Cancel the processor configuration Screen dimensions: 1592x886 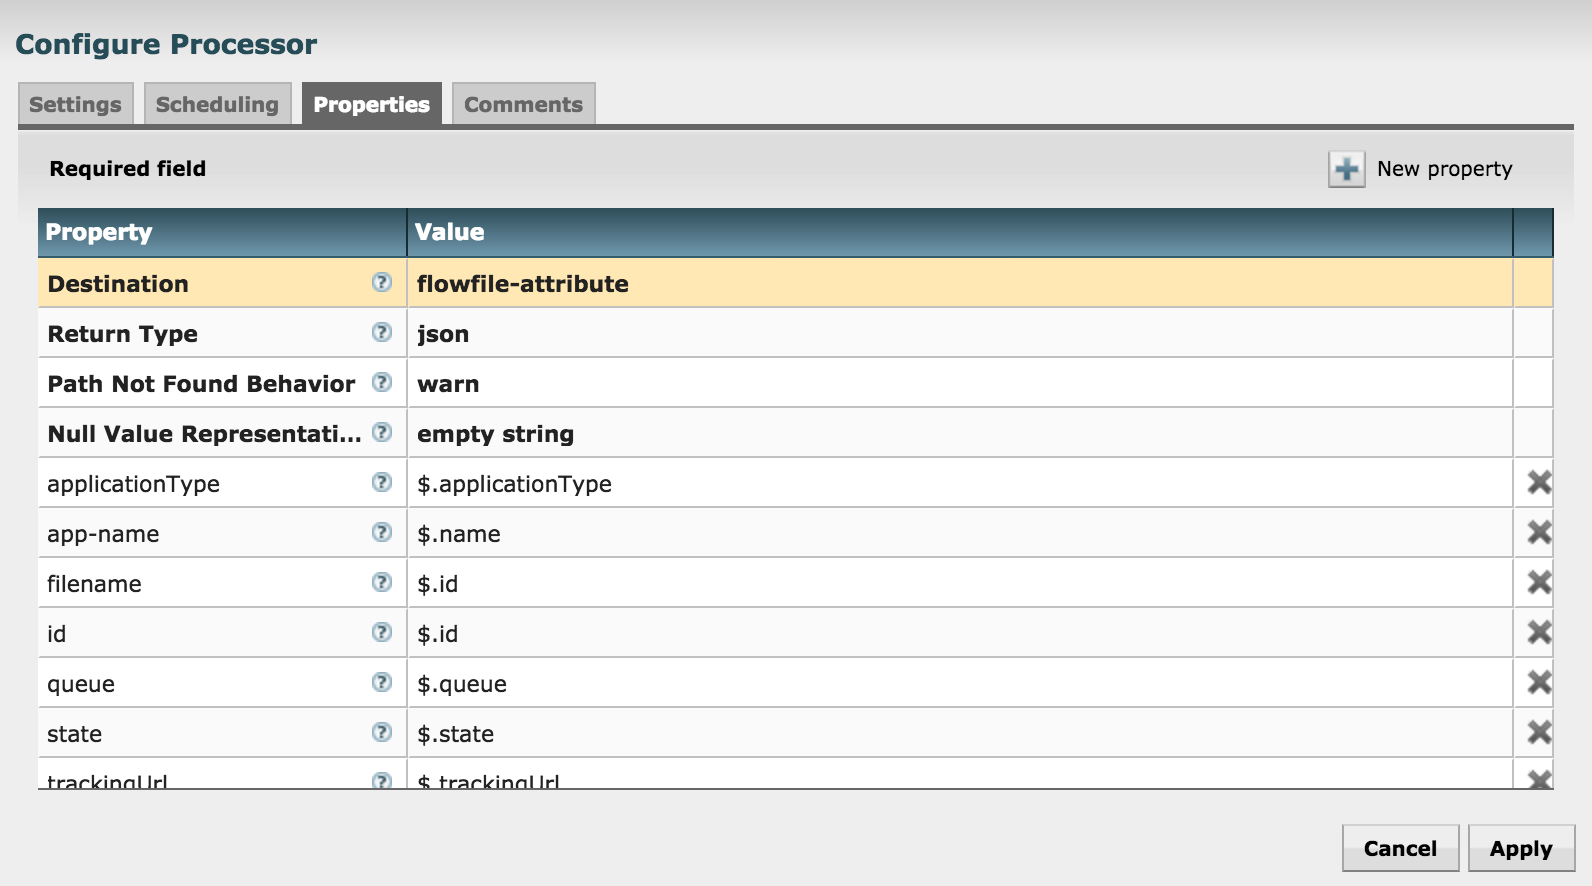click(1400, 849)
